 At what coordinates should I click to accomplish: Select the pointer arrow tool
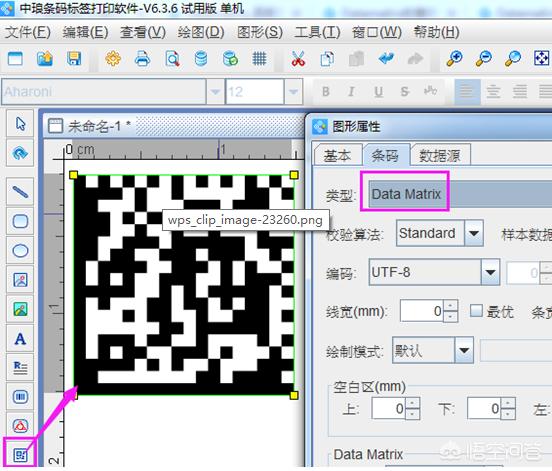tap(20, 124)
